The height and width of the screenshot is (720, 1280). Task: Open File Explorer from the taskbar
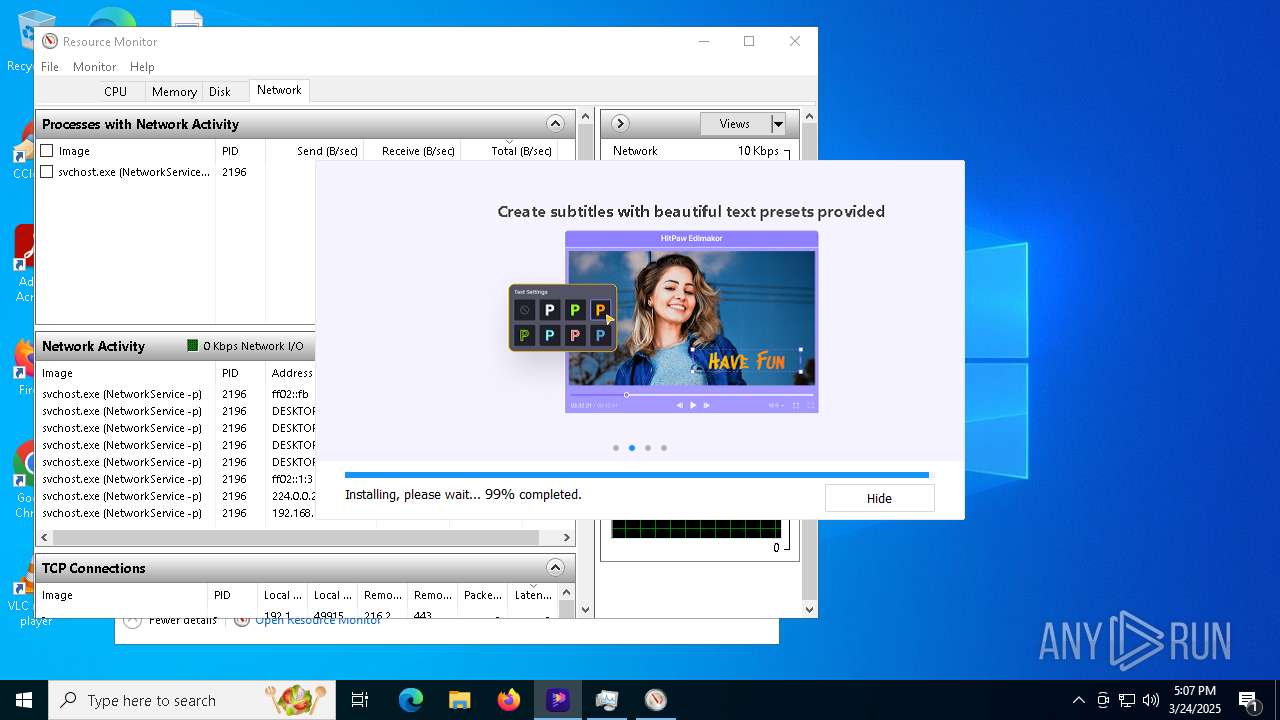click(460, 700)
